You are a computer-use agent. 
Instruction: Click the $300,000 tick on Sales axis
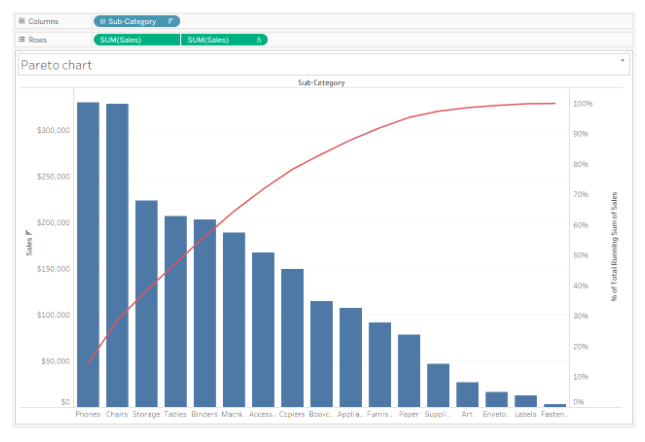click(x=53, y=130)
